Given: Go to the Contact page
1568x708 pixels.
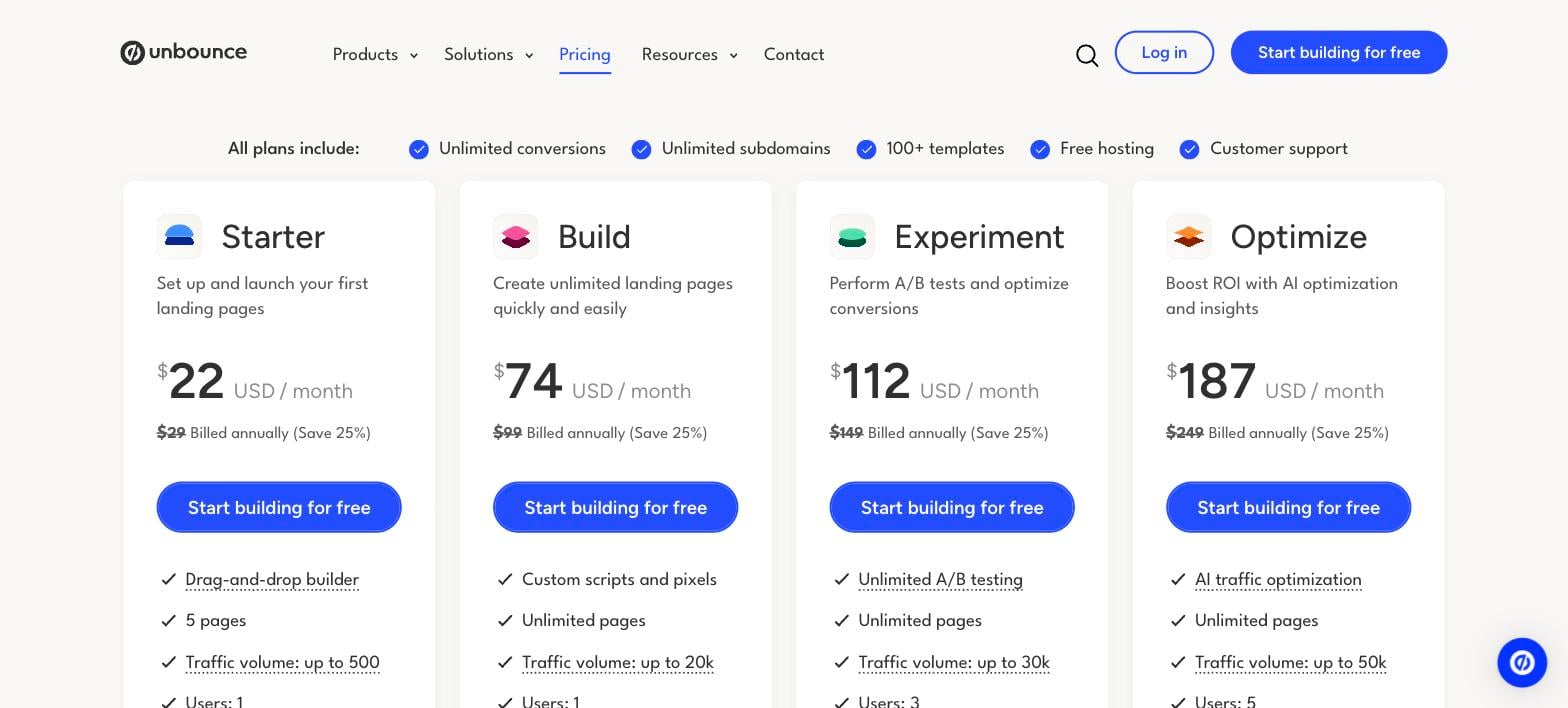Looking at the screenshot, I should coord(794,55).
